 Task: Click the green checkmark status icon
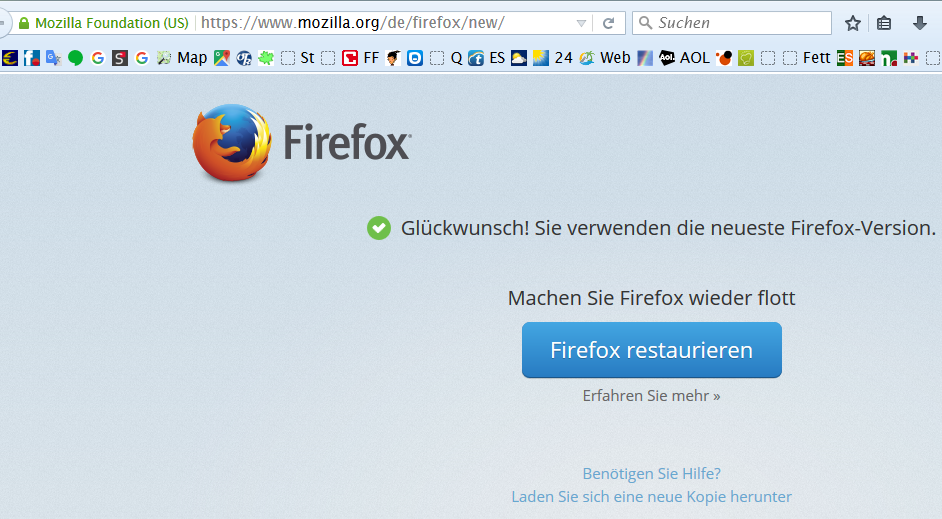[x=379, y=228]
